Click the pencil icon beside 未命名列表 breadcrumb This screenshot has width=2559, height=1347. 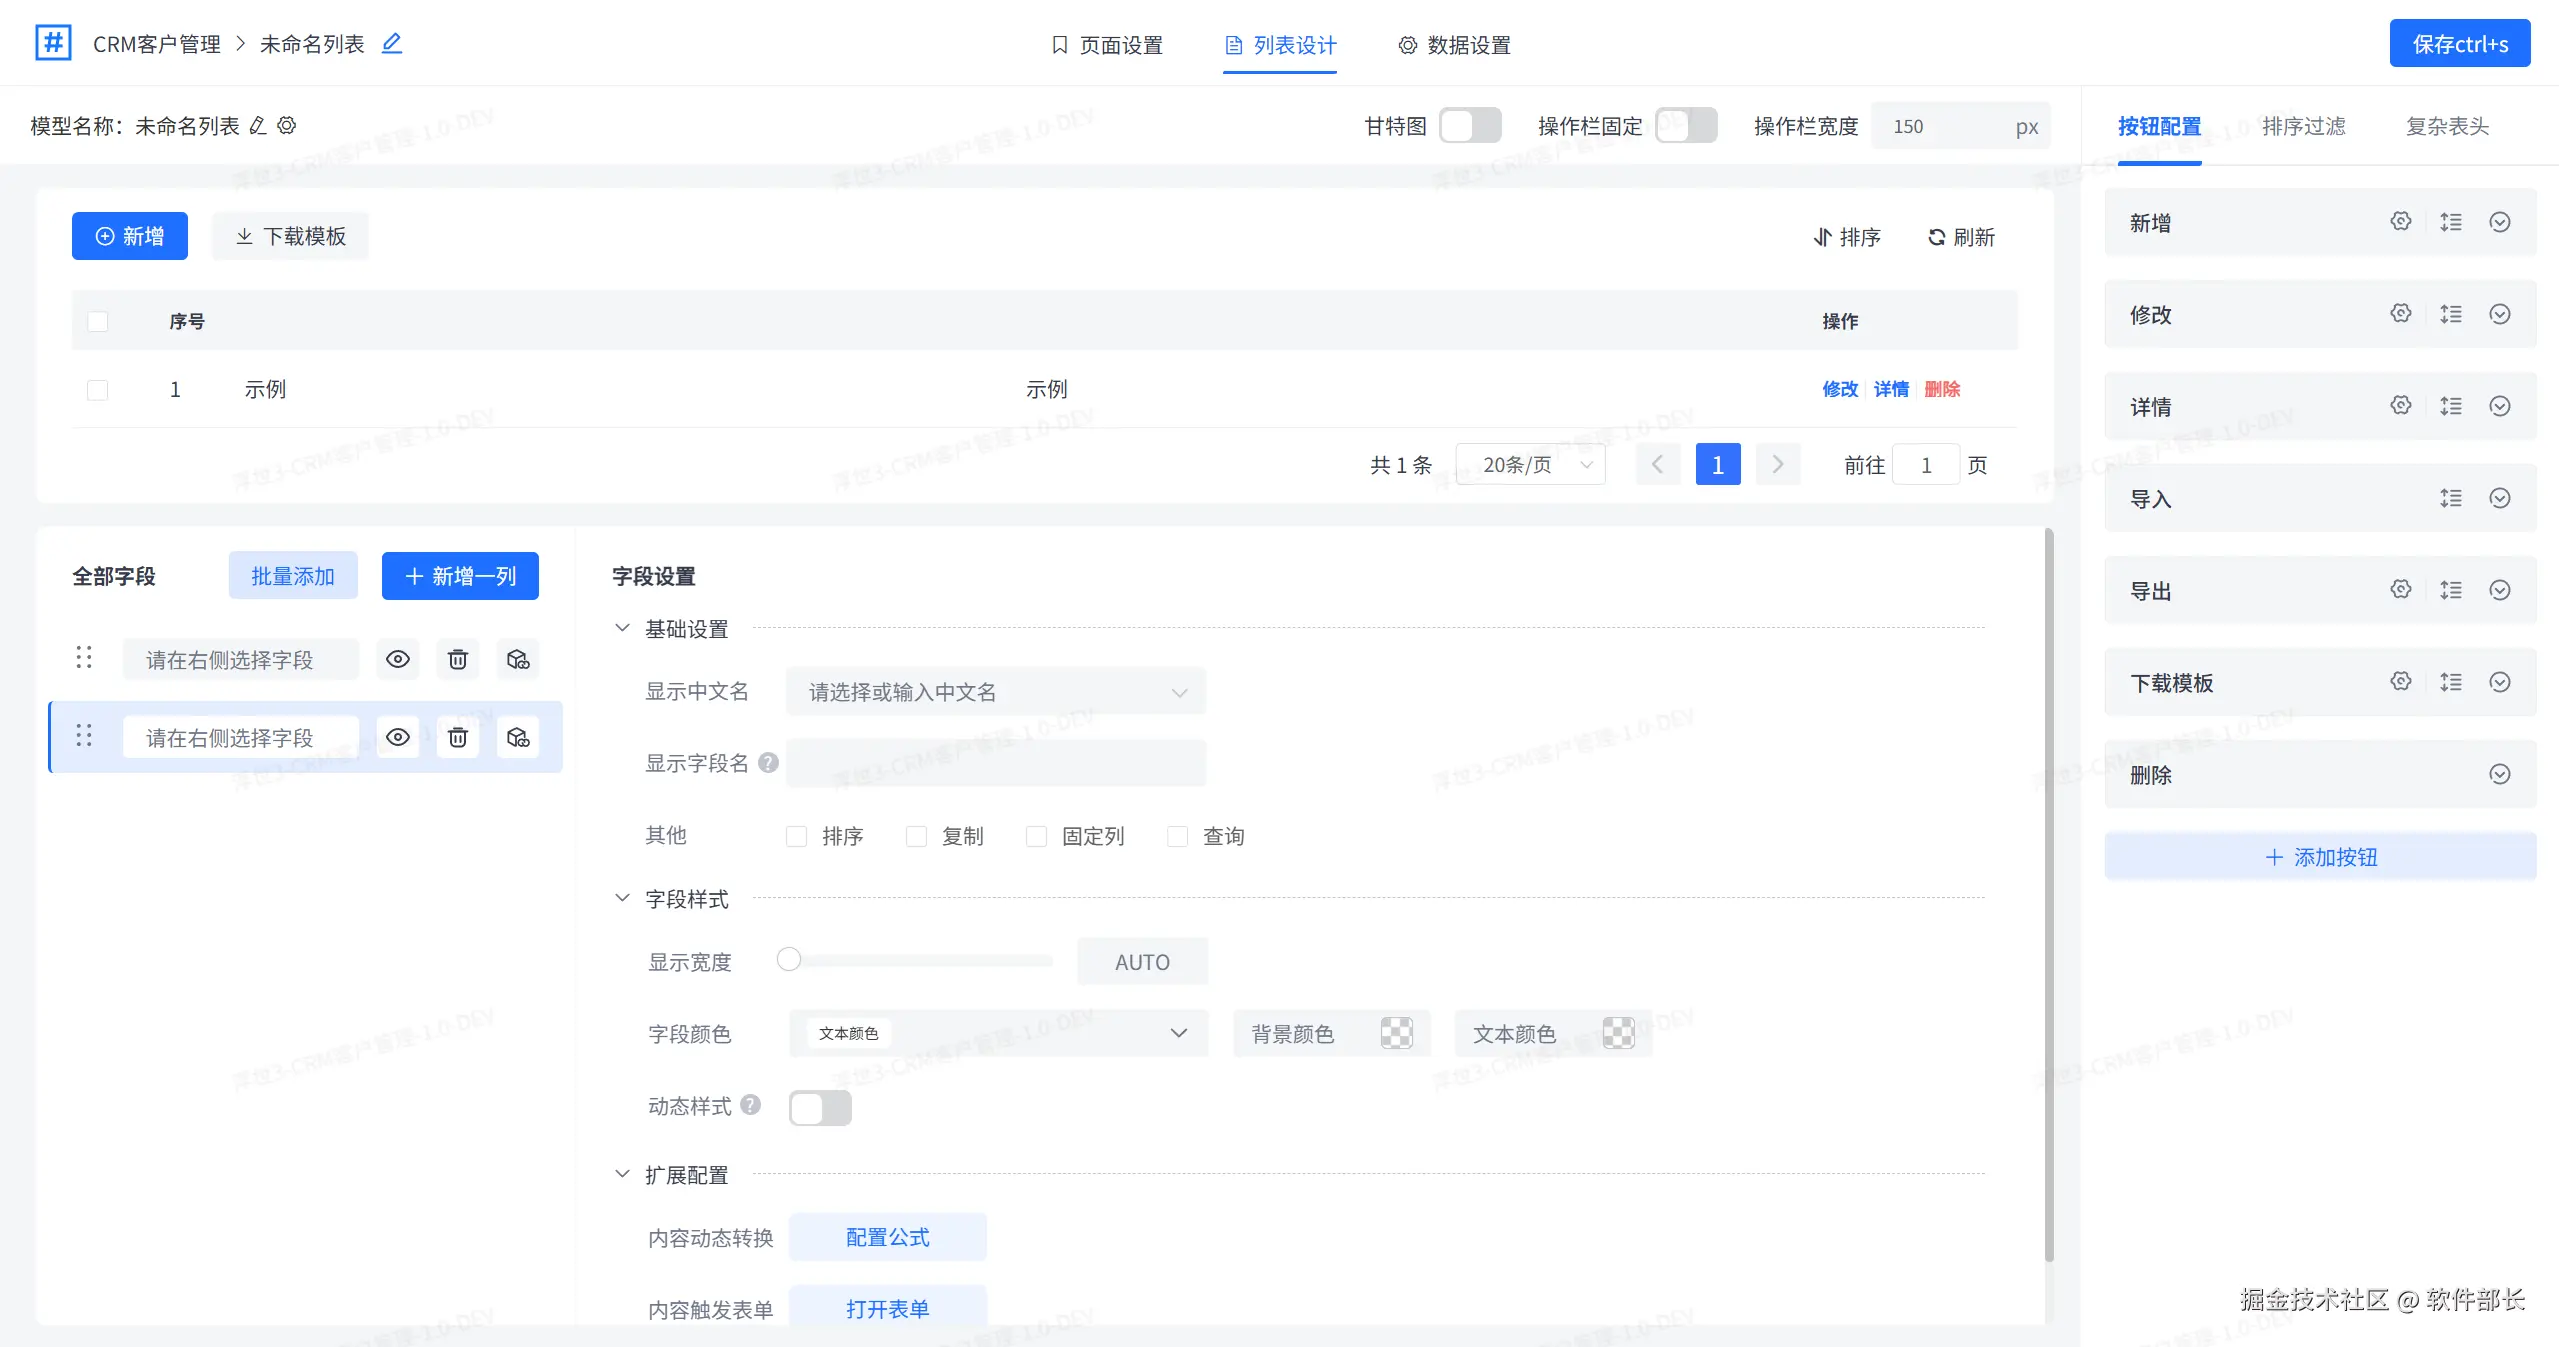[x=392, y=43]
